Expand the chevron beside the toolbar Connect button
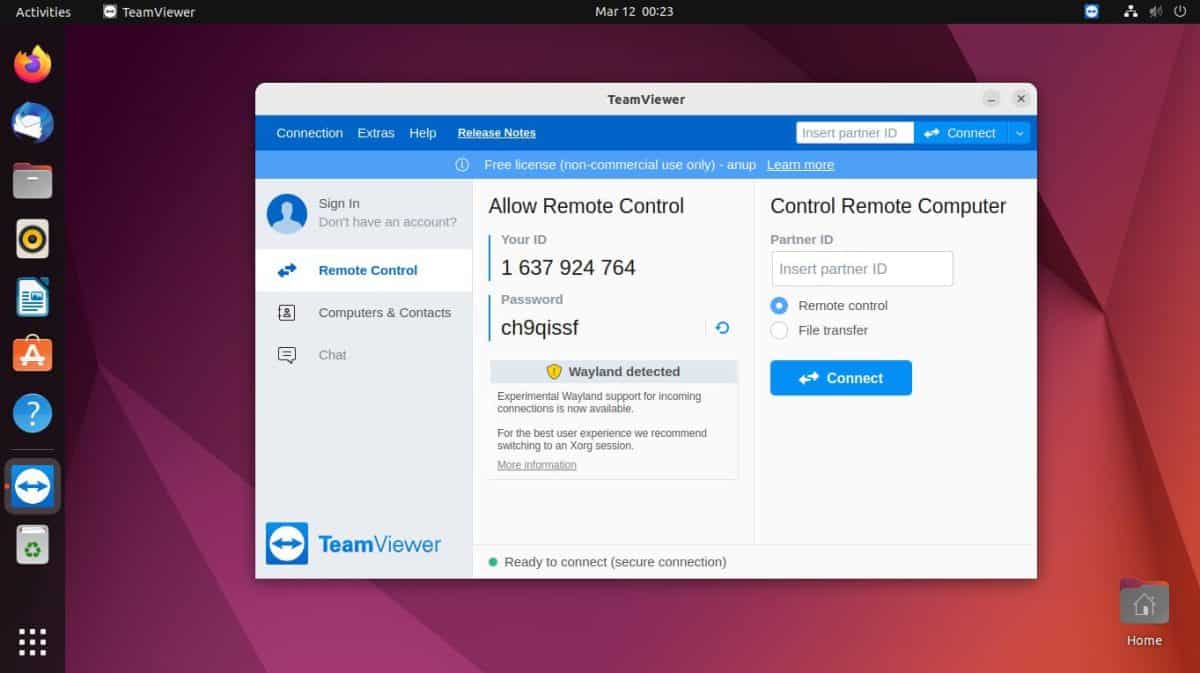 point(1019,132)
